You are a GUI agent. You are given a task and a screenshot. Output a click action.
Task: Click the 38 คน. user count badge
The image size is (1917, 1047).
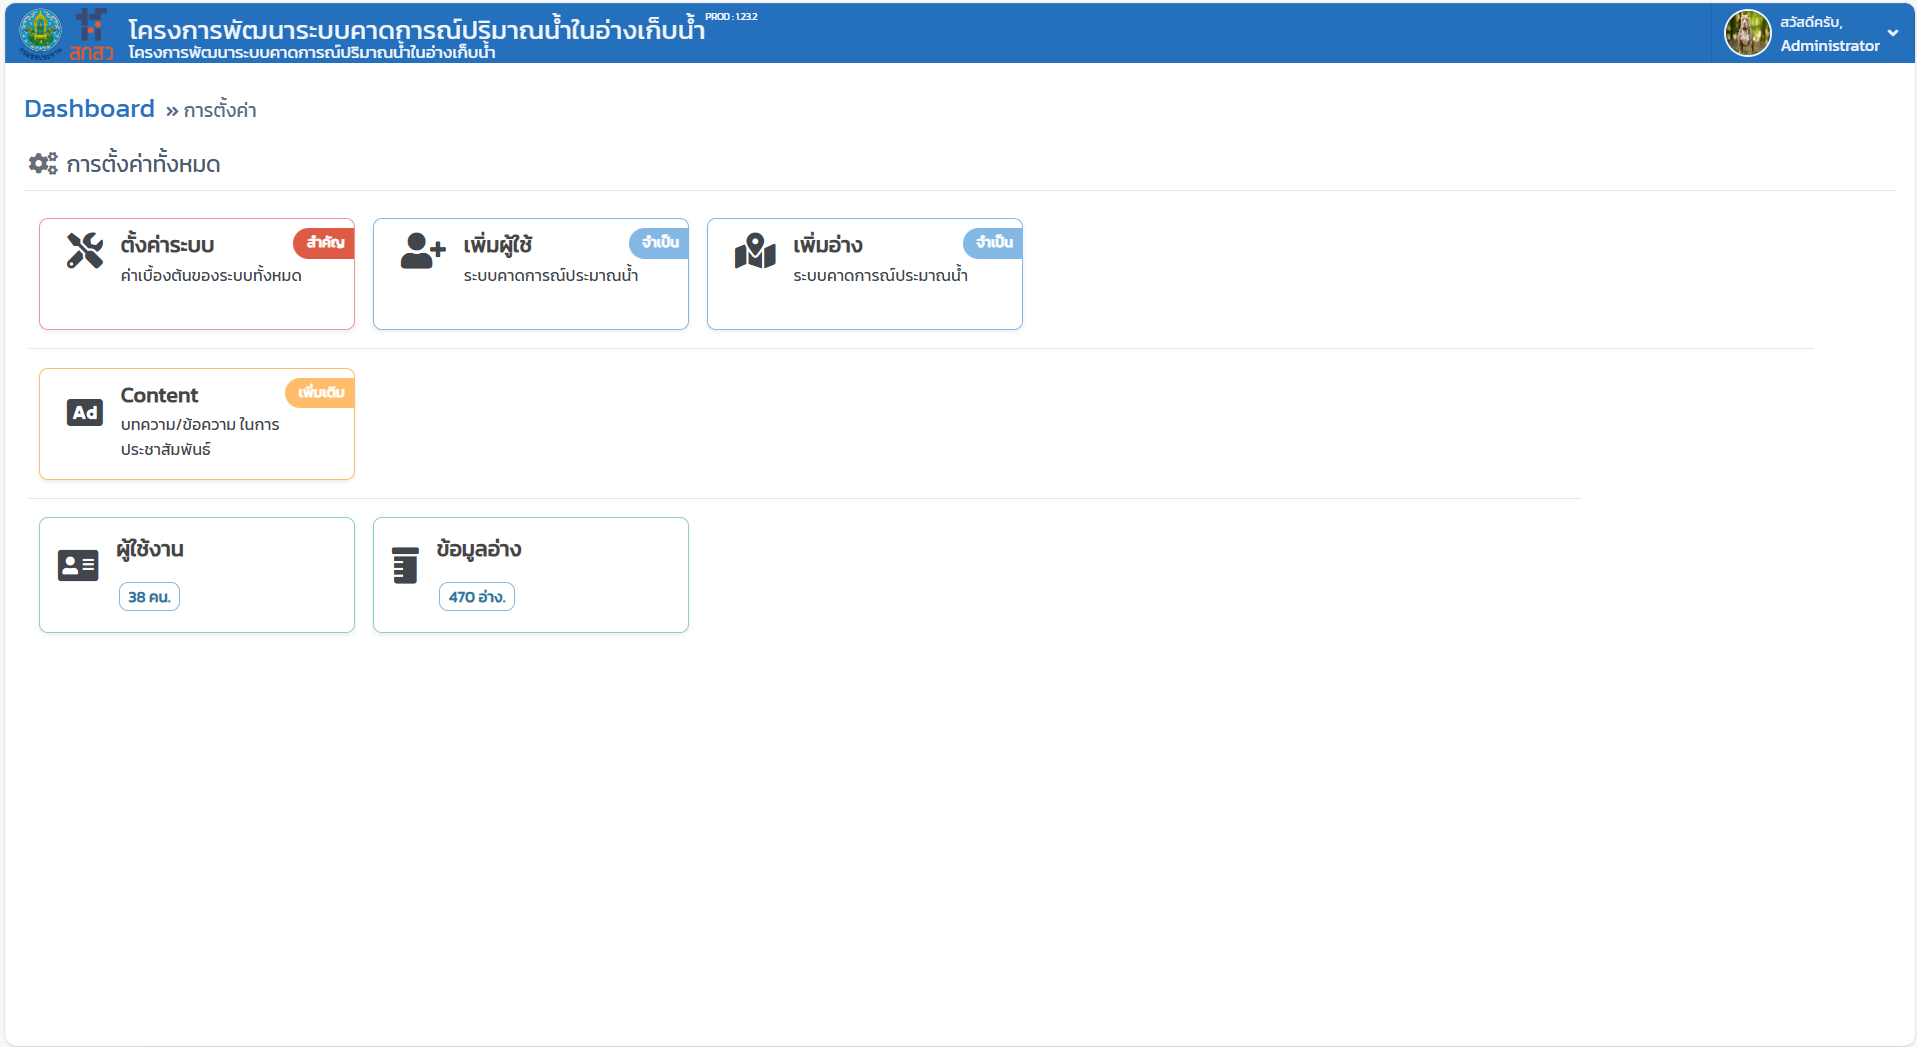click(x=149, y=597)
